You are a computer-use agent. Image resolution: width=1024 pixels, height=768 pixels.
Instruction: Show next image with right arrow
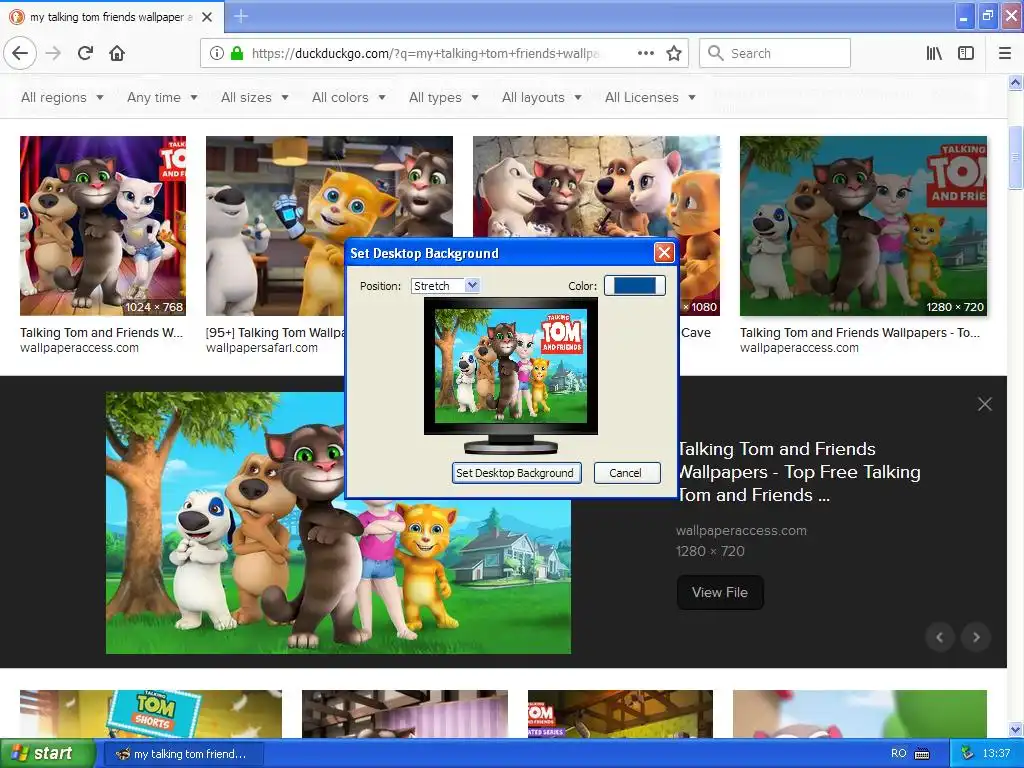[976, 637]
